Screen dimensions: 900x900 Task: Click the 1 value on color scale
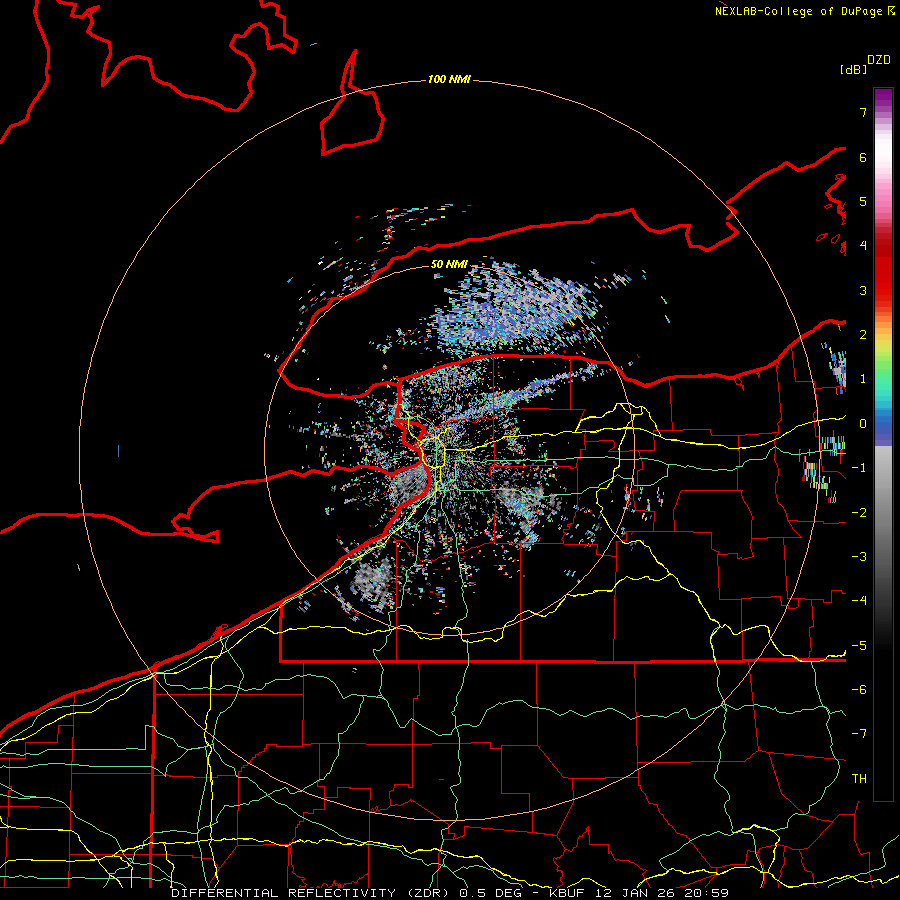click(863, 379)
